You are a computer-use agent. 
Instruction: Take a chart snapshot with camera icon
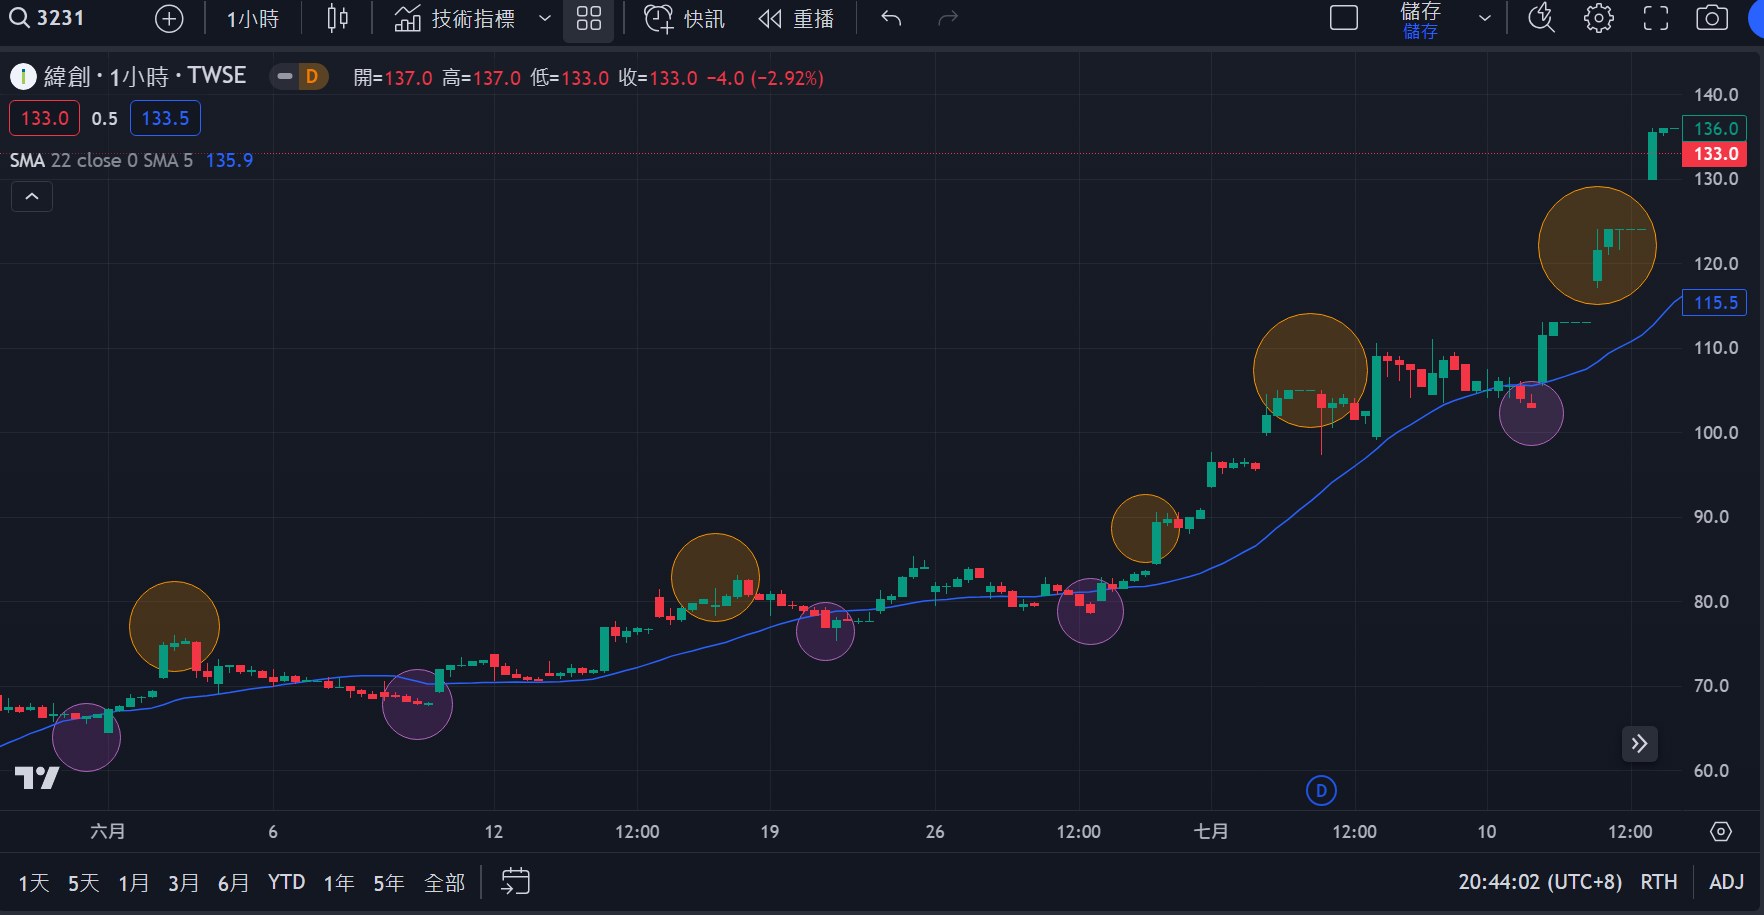pos(1711,19)
